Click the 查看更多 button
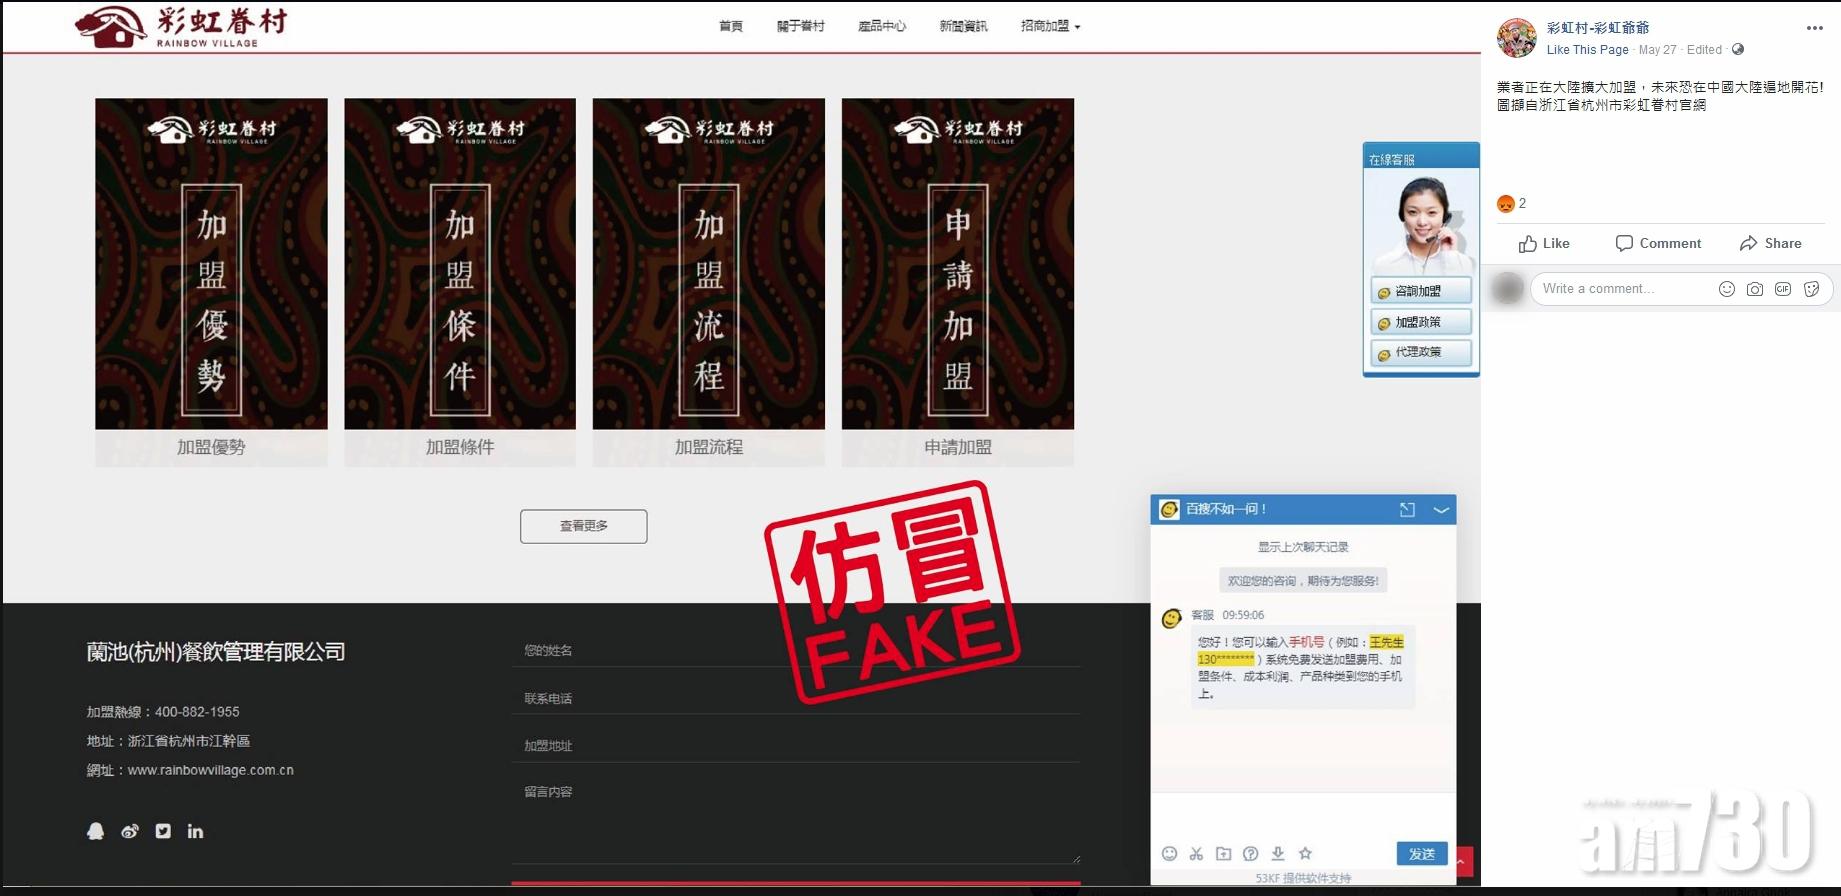This screenshot has width=1841, height=896. [x=583, y=526]
